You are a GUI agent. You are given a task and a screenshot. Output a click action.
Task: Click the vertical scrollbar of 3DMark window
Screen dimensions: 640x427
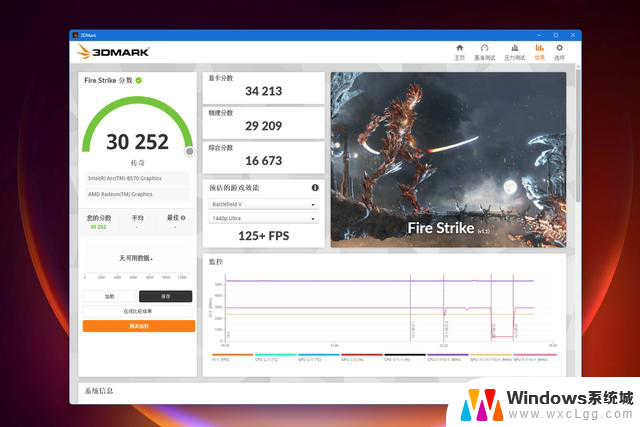(x=578, y=135)
